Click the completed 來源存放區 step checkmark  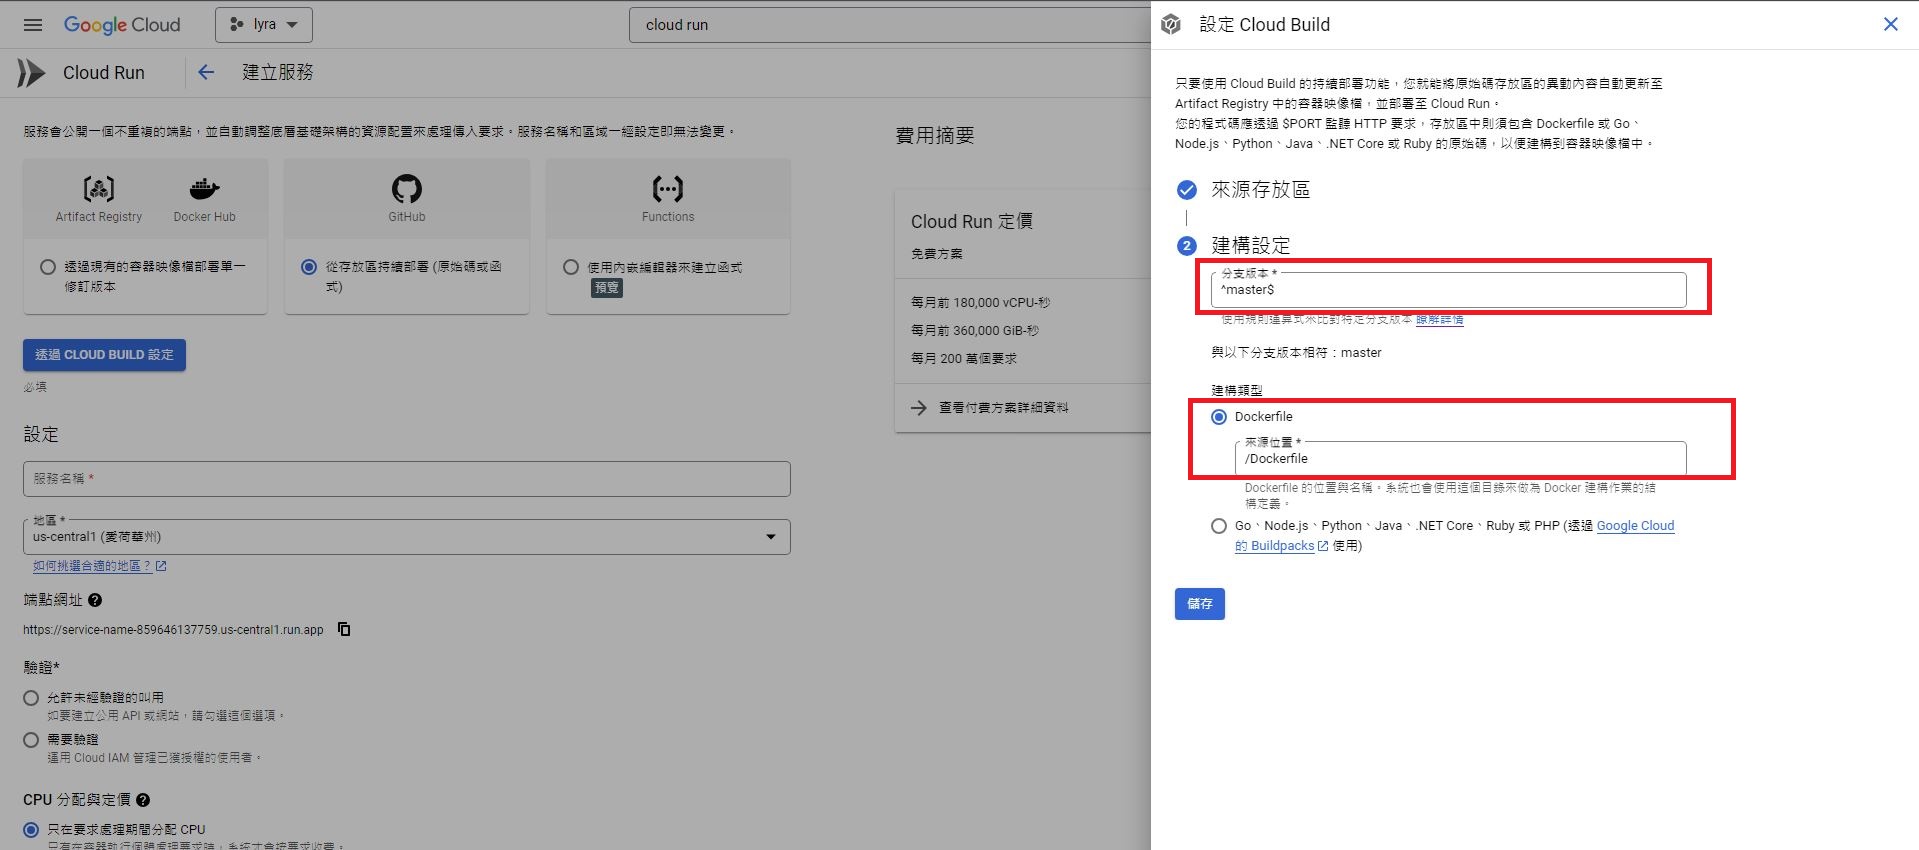(x=1187, y=190)
